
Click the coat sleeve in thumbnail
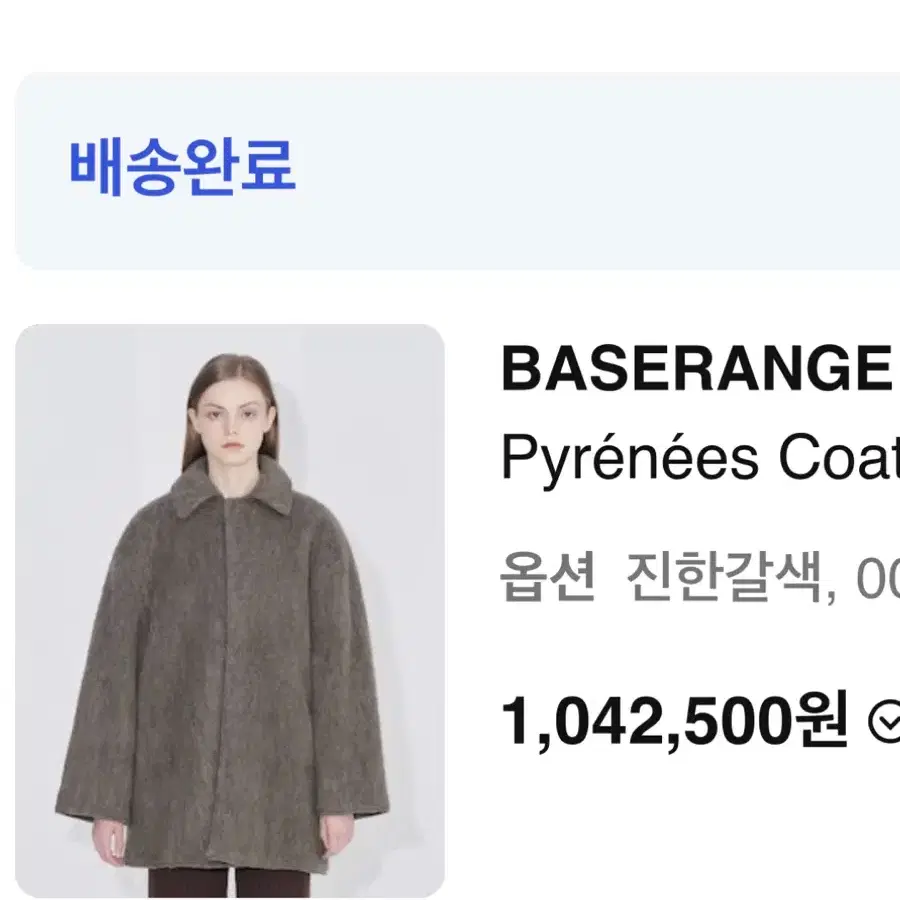(x=95, y=689)
